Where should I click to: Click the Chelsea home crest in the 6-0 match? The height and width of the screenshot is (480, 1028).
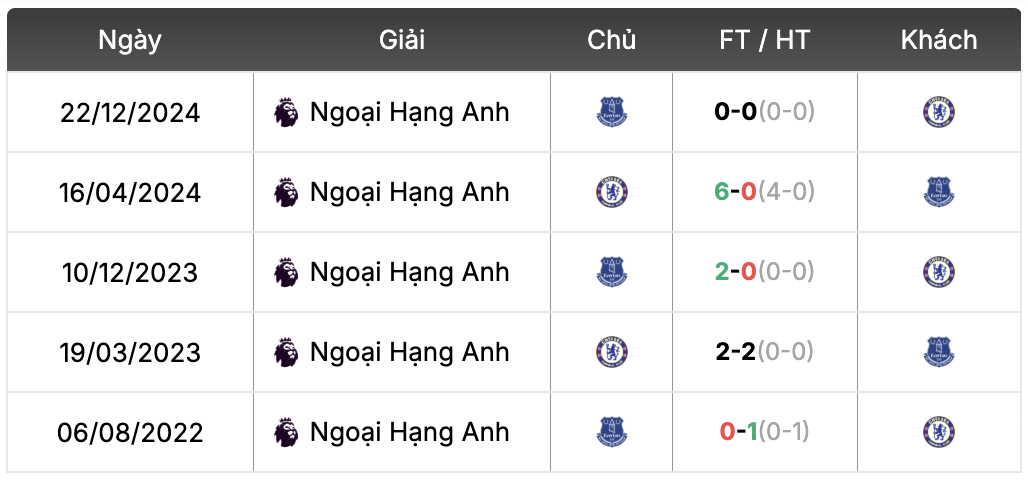click(611, 192)
